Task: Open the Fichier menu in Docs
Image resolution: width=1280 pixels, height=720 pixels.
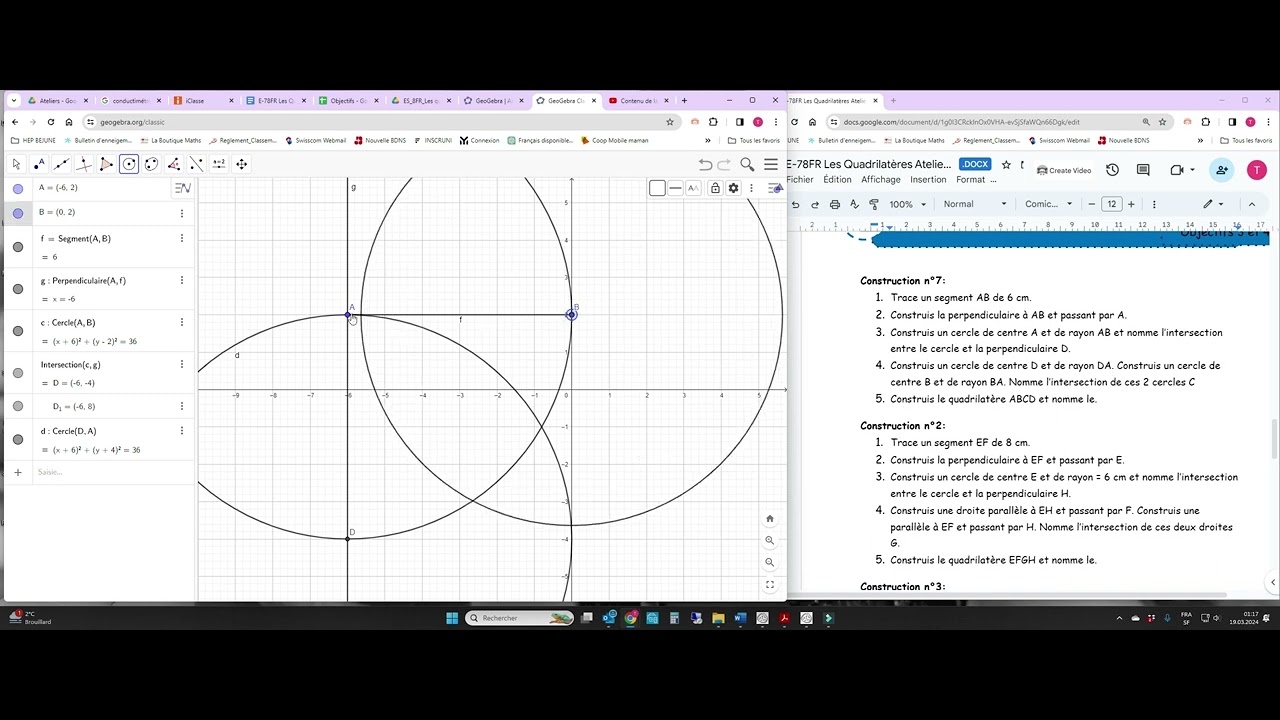Action: [x=800, y=180]
